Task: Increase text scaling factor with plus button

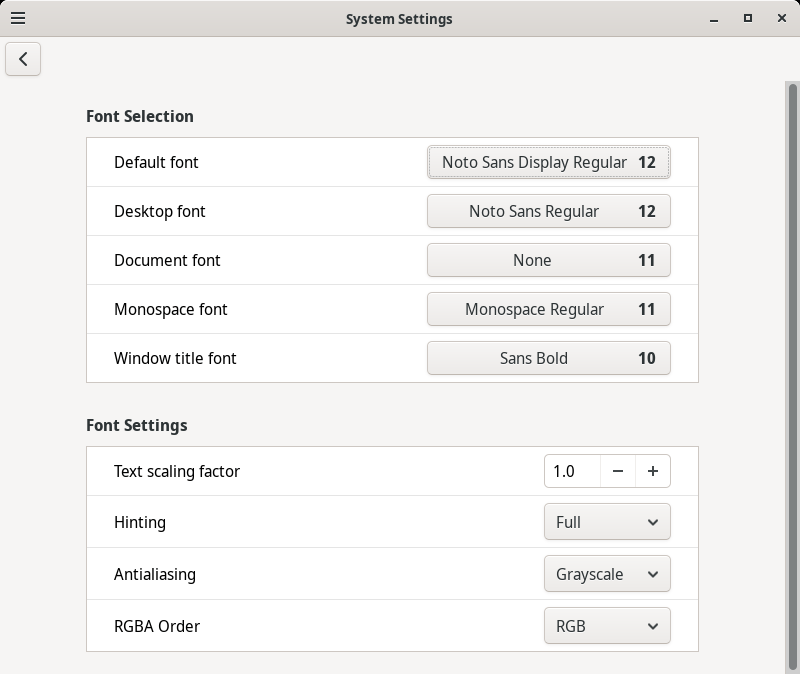Action: (x=653, y=471)
